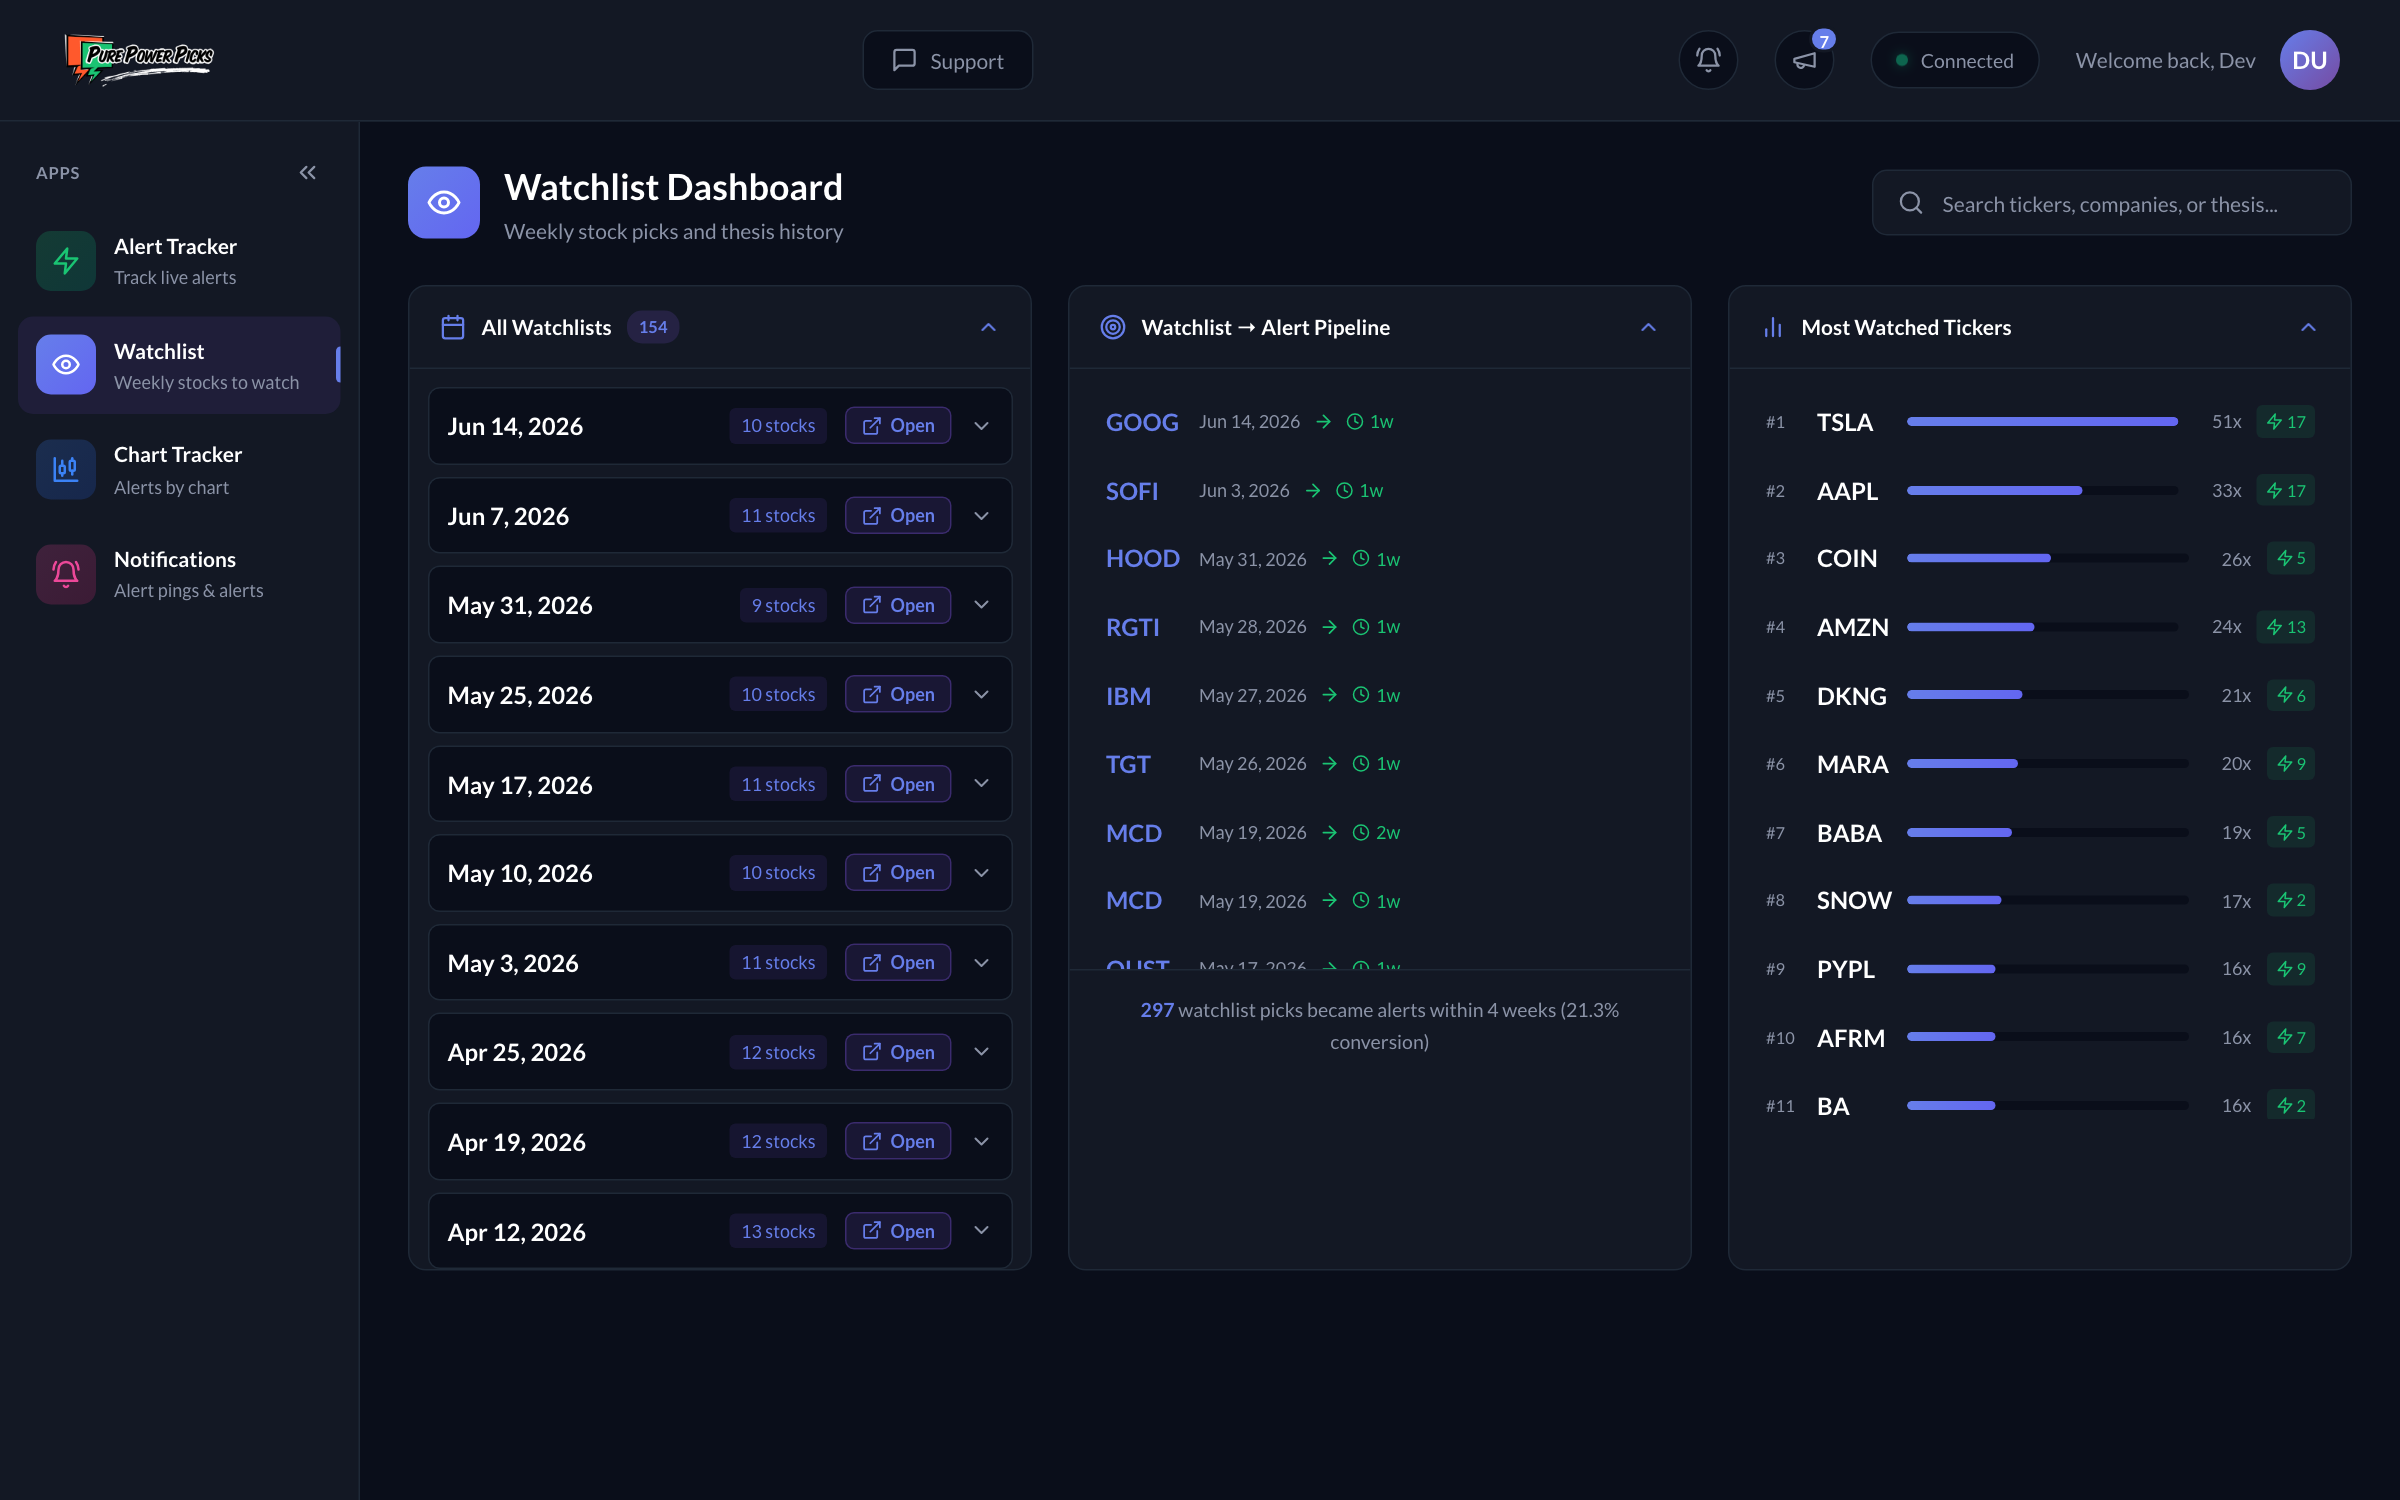Open Notifications in the sidebar

coord(180,574)
